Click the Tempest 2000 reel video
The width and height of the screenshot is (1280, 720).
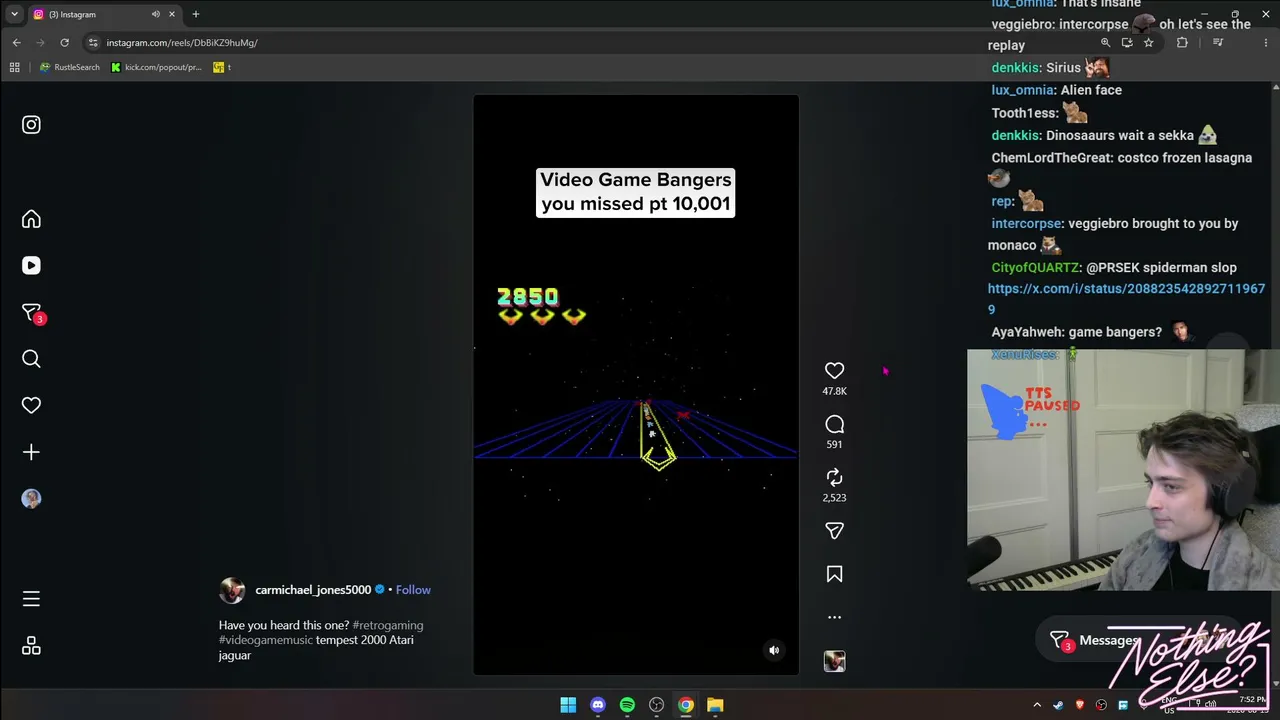point(636,385)
